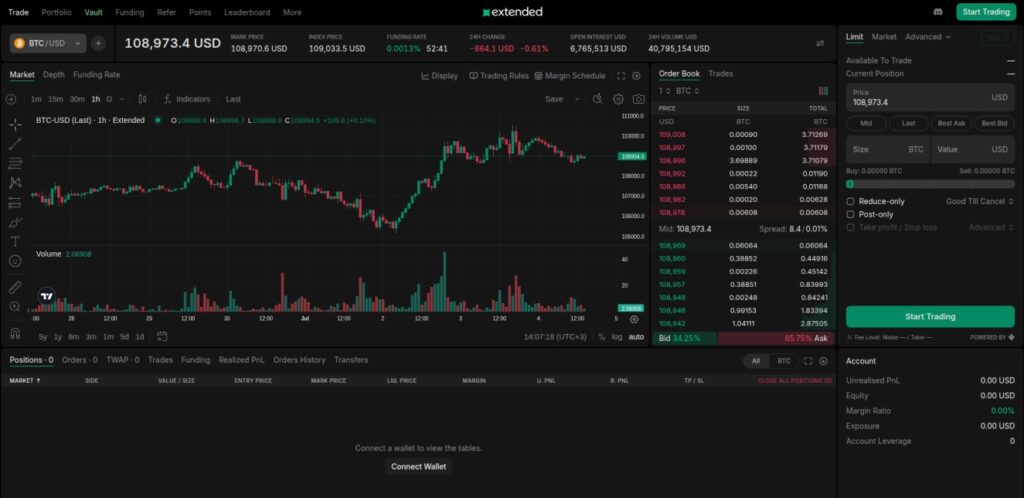Screen dimensions: 1024x498
Task: Open Good Till Cancel dropdown
Action: click(x=980, y=201)
